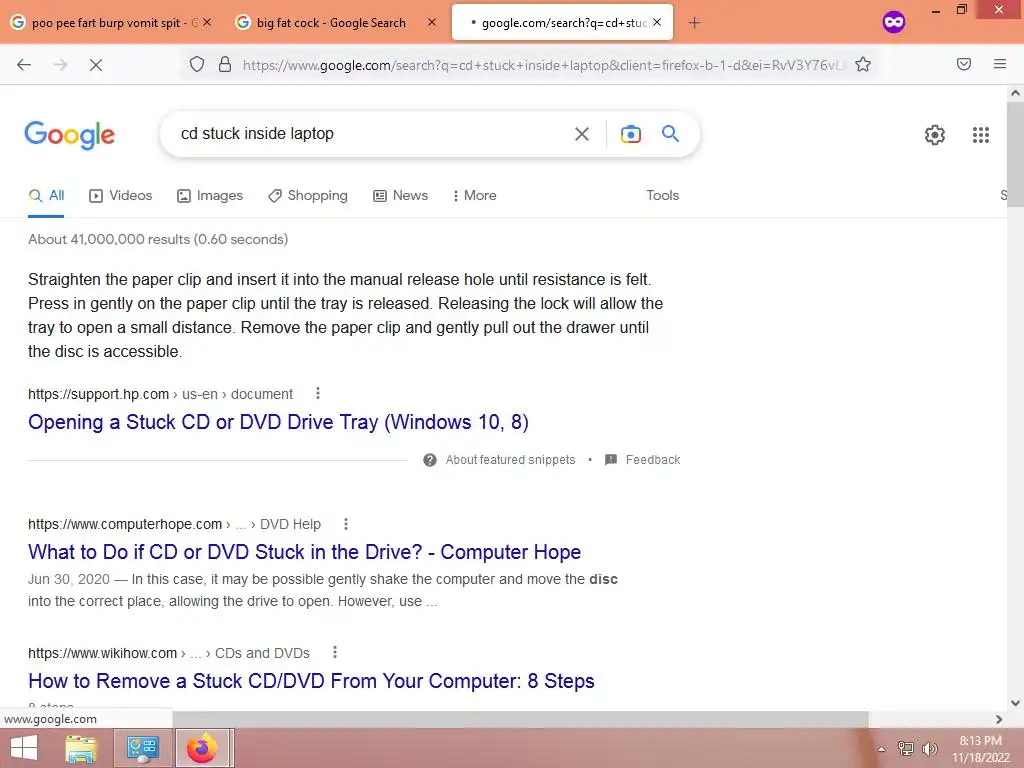Submit search with magnifier icon
Image resolution: width=1024 pixels, height=768 pixels.
(x=670, y=133)
